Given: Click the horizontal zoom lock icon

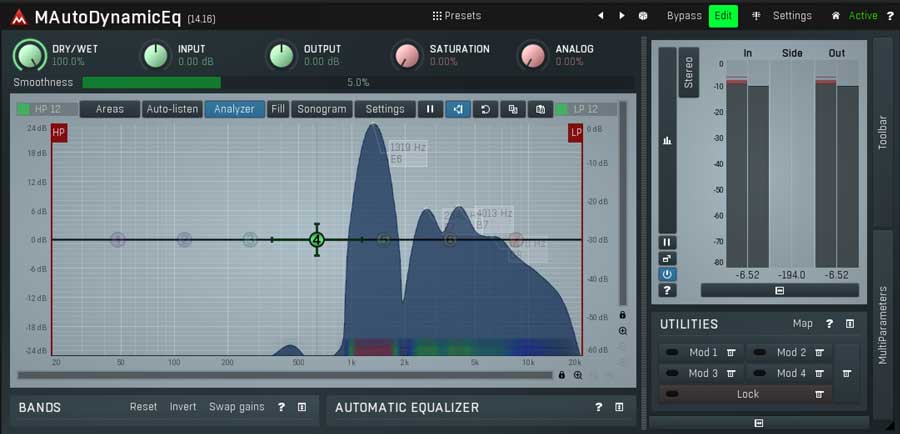Looking at the screenshot, I should [561, 375].
